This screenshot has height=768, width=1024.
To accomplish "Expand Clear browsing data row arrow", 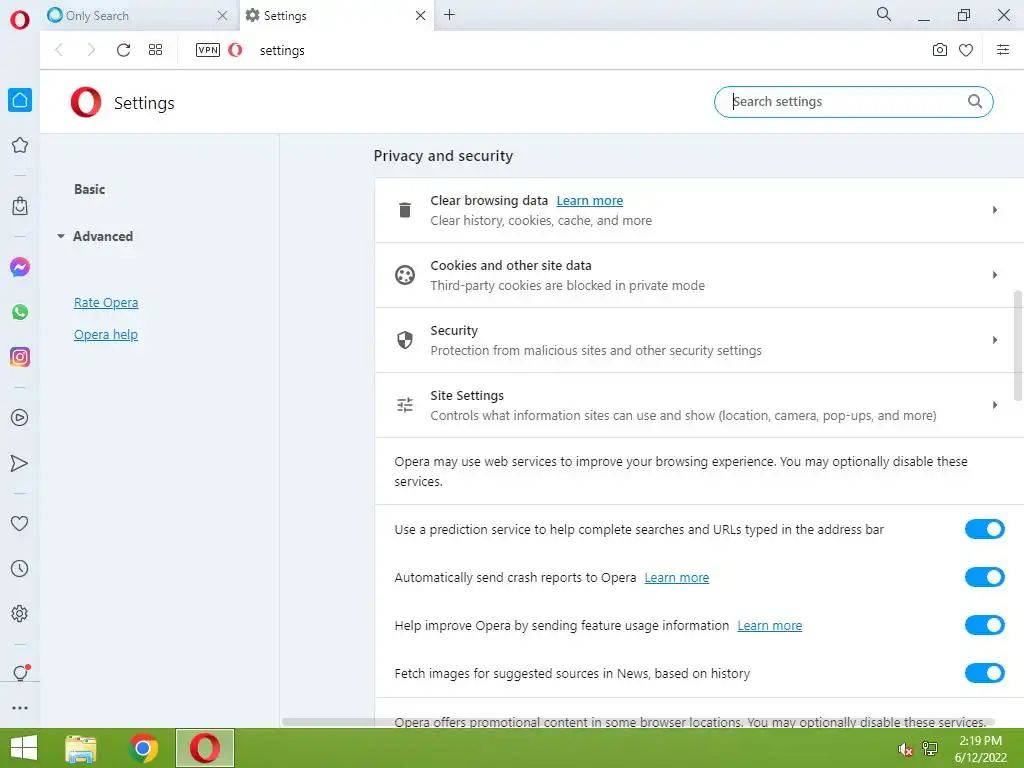I will click(995, 210).
